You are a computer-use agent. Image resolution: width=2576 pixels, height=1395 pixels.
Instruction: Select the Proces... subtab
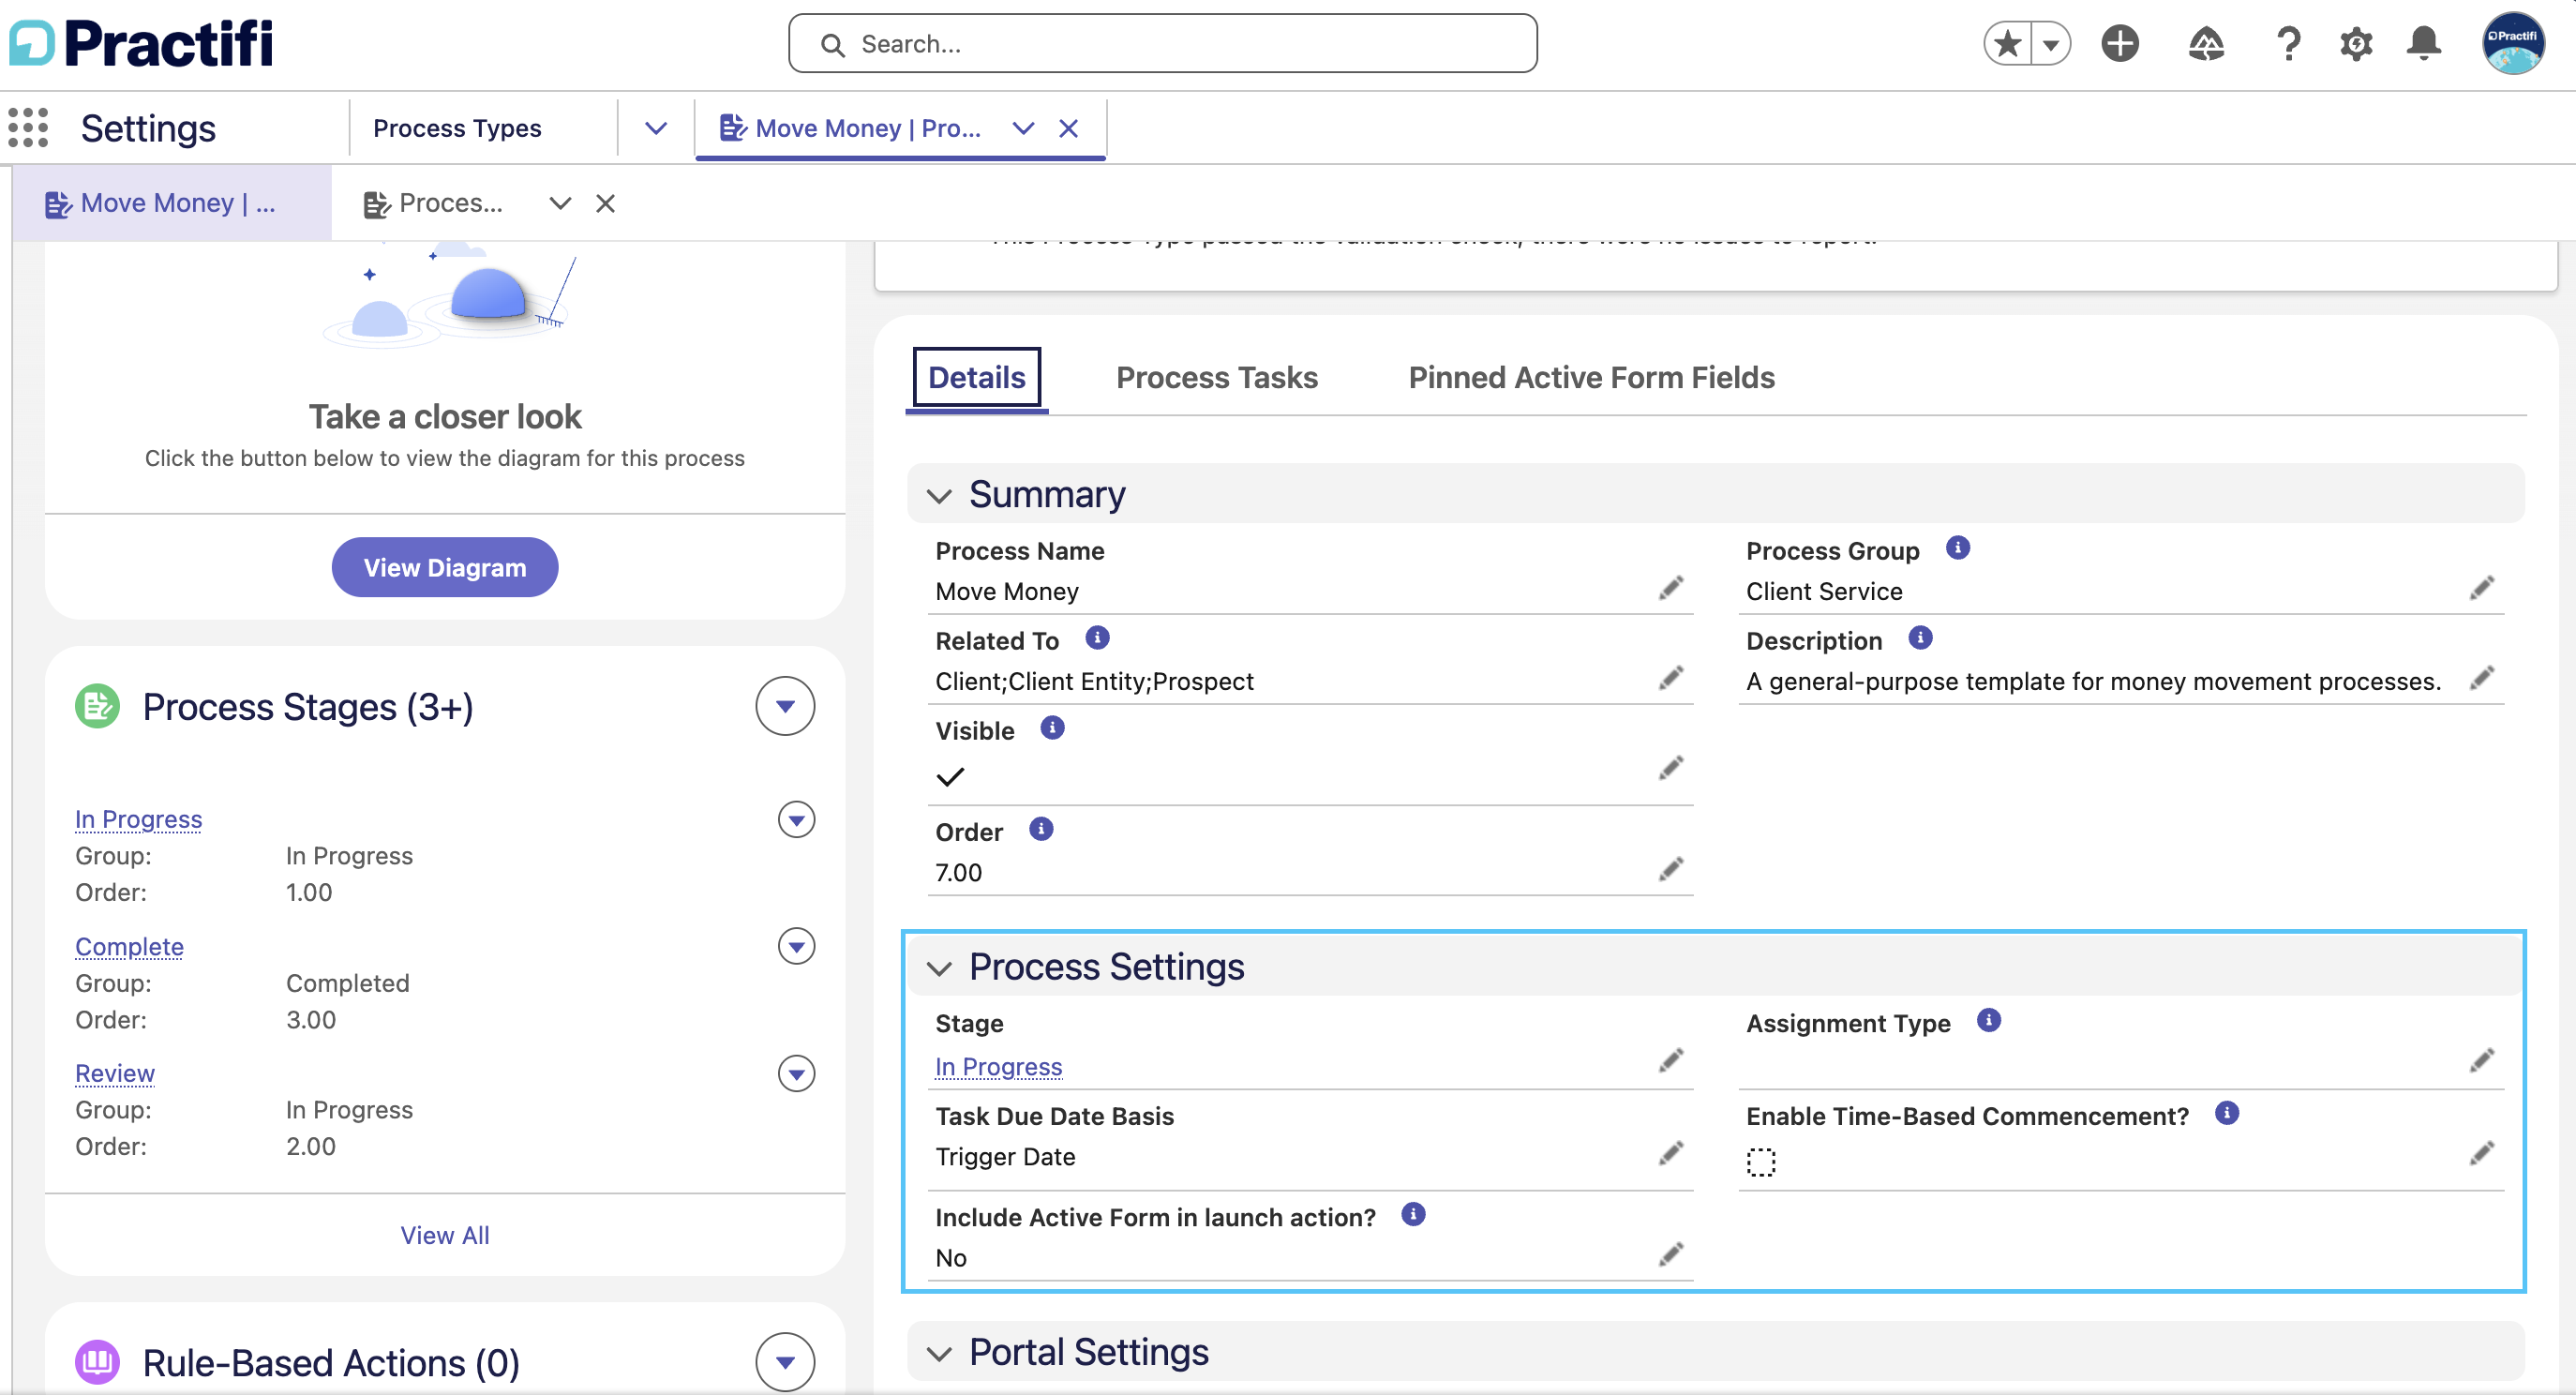coord(433,203)
